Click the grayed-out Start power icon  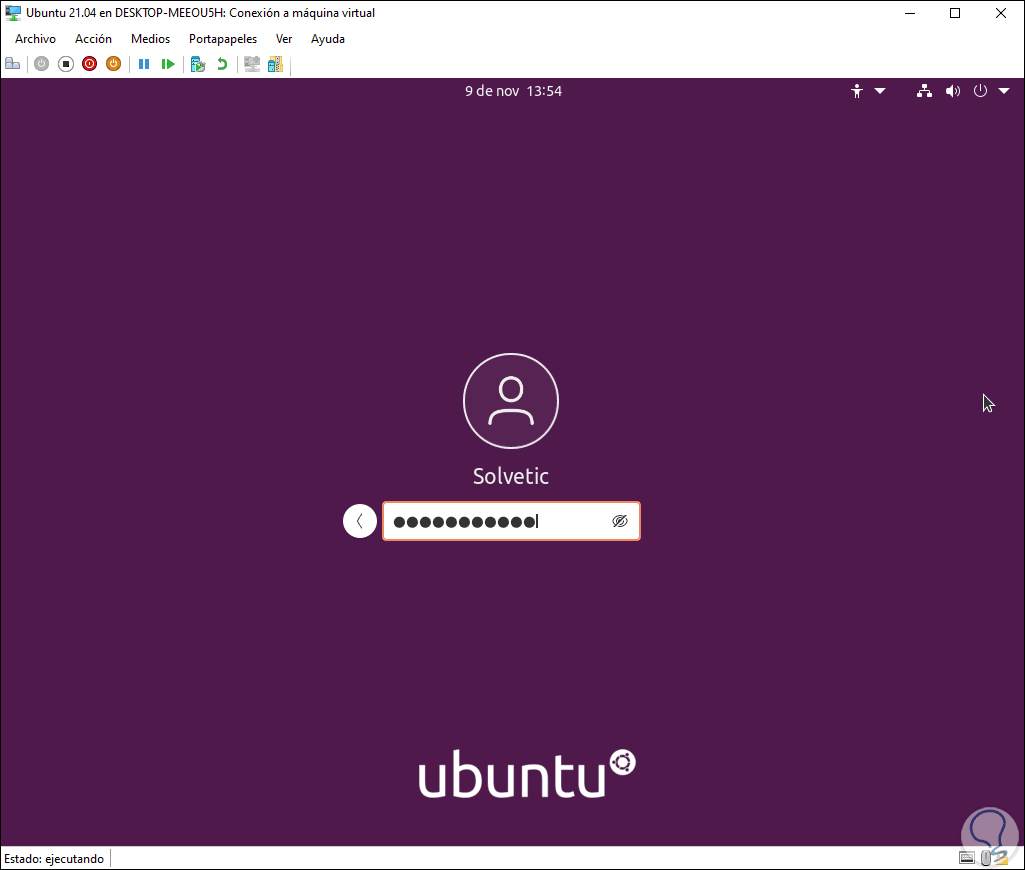click(41, 64)
